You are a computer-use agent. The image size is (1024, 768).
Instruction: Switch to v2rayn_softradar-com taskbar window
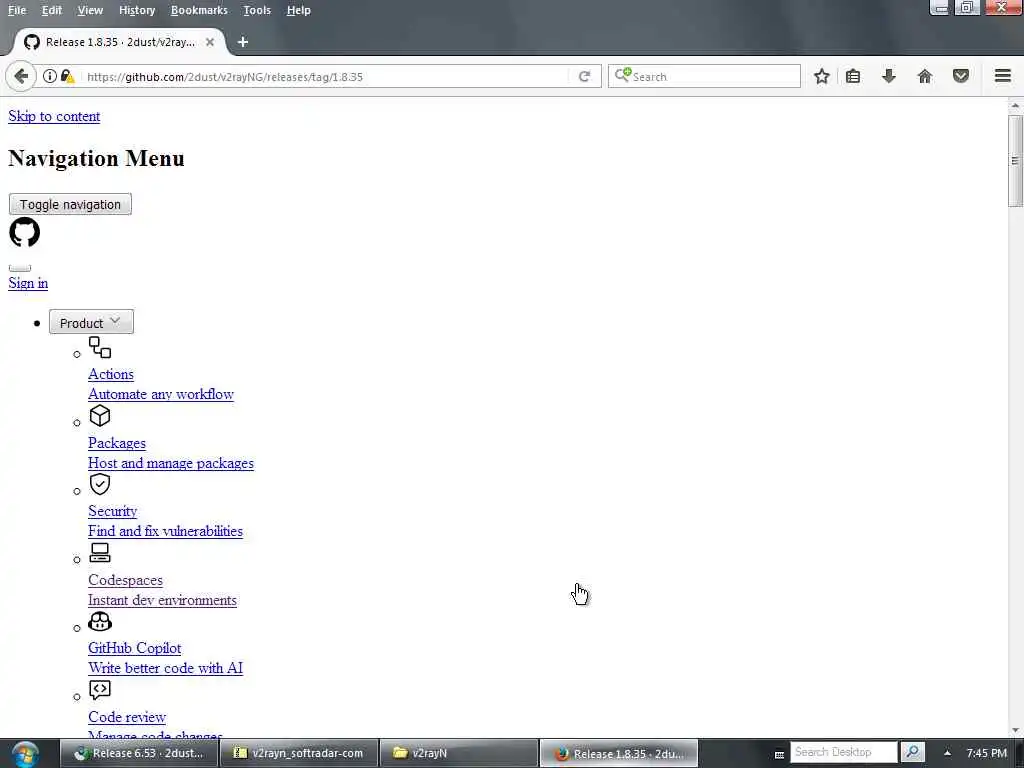pos(299,753)
